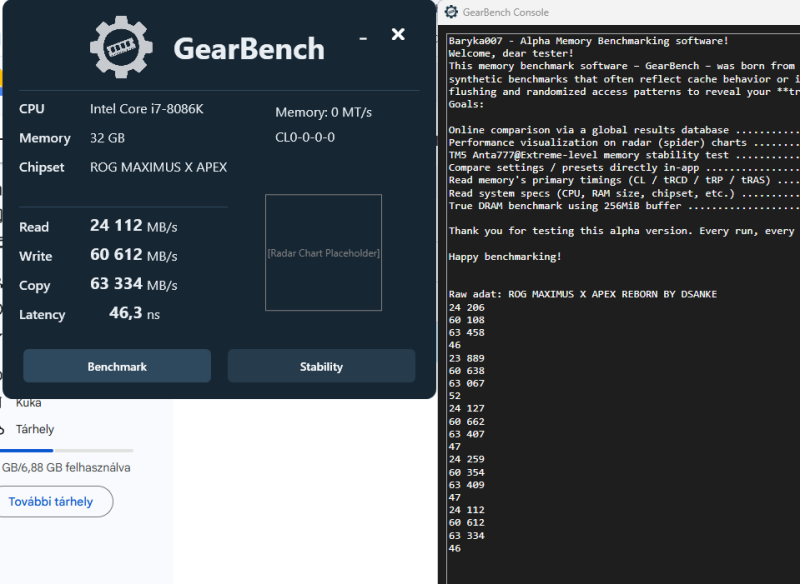Screen dimensions: 800x584
Task: Click console line 'Thank you for testing'
Action: point(624,231)
